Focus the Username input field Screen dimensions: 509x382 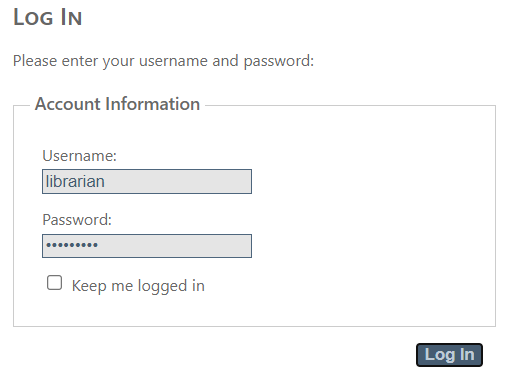pos(147,181)
